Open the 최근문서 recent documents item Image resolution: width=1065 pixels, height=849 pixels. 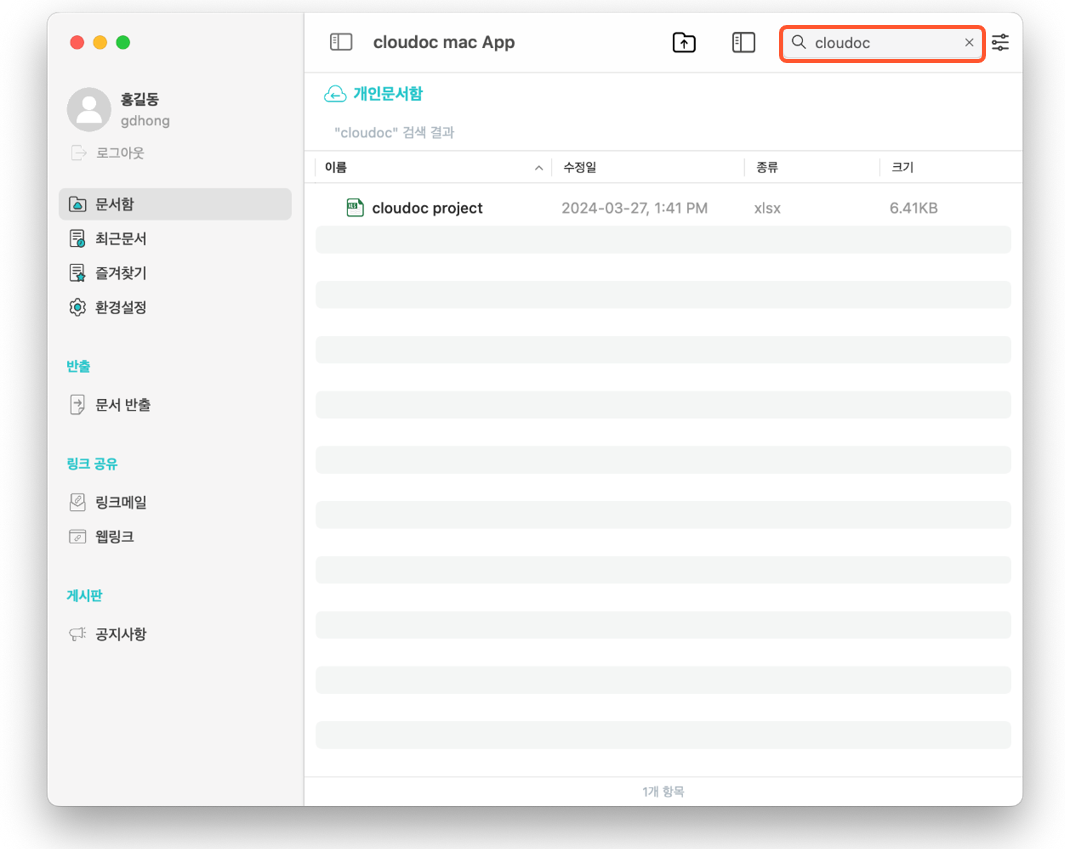click(x=175, y=238)
